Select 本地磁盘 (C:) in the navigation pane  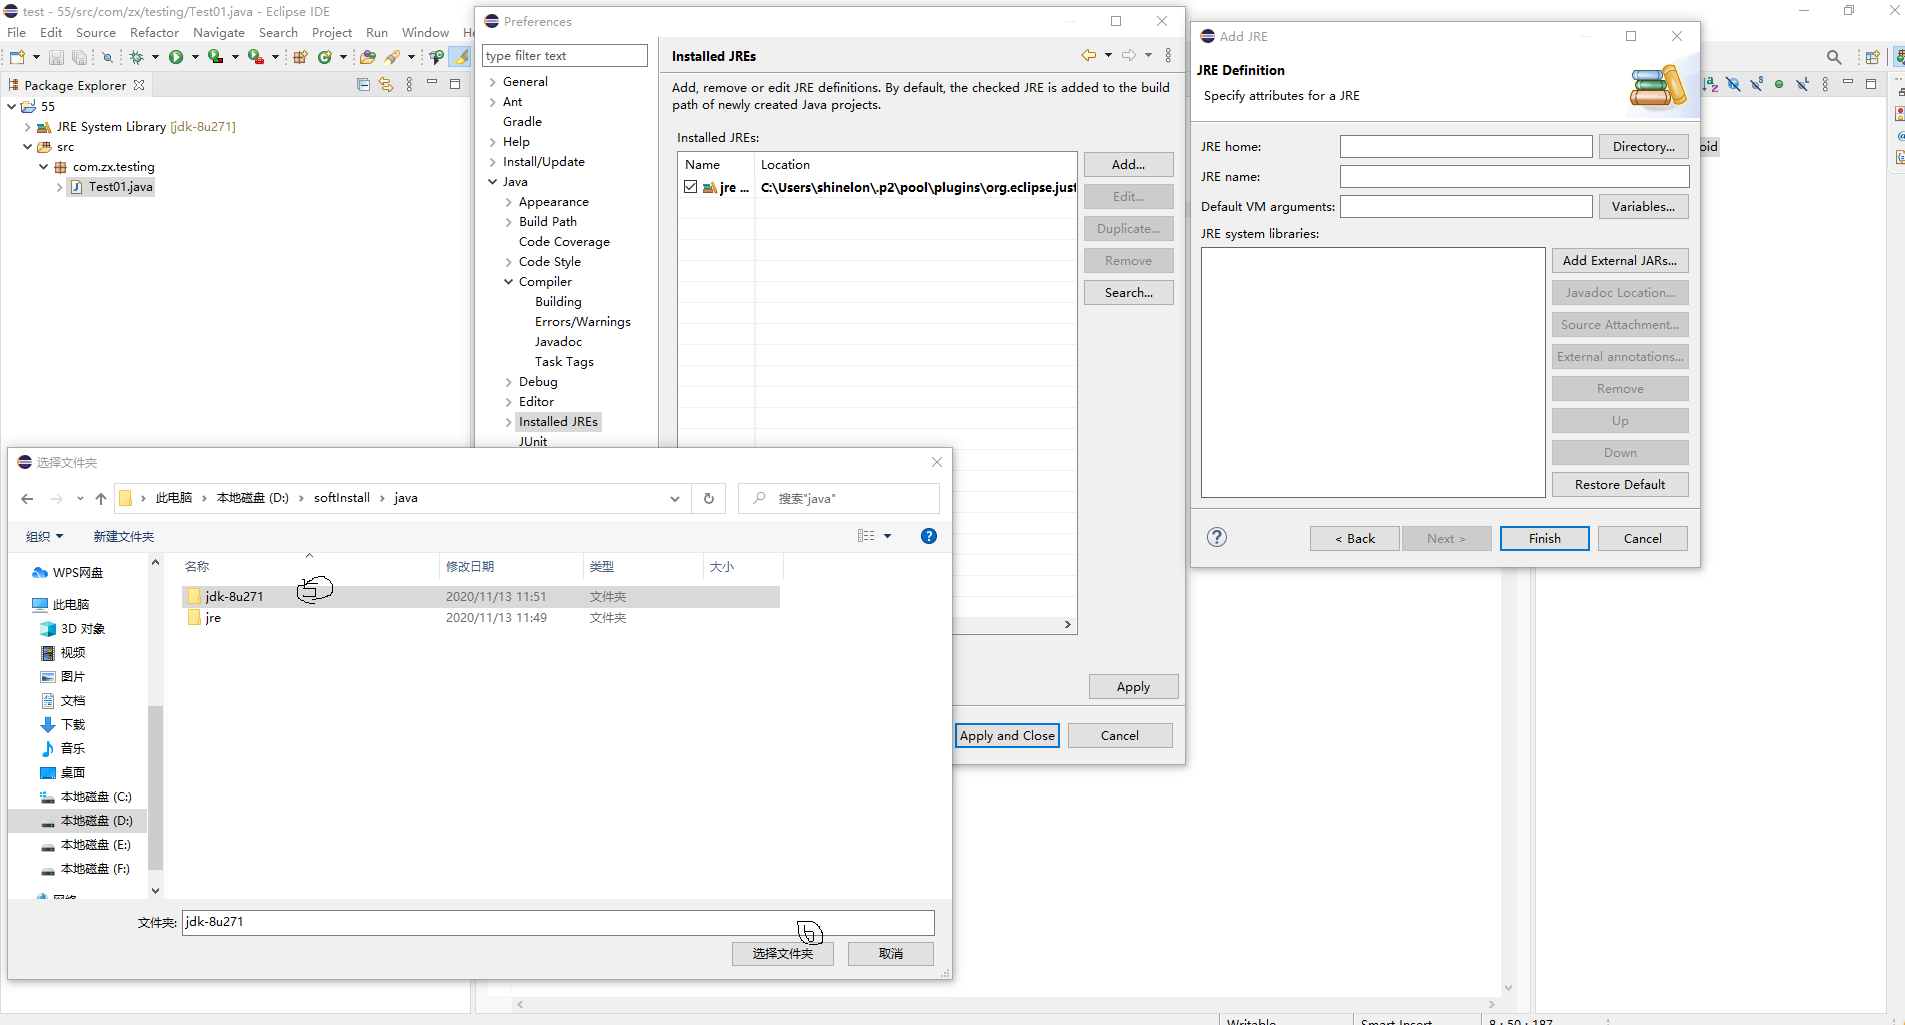86,797
